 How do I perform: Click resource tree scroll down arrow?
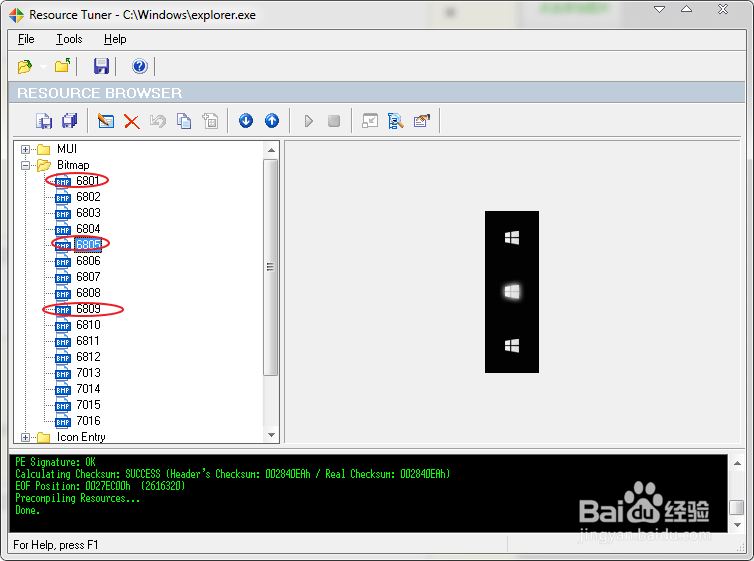pyautogui.click(x=271, y=435)
